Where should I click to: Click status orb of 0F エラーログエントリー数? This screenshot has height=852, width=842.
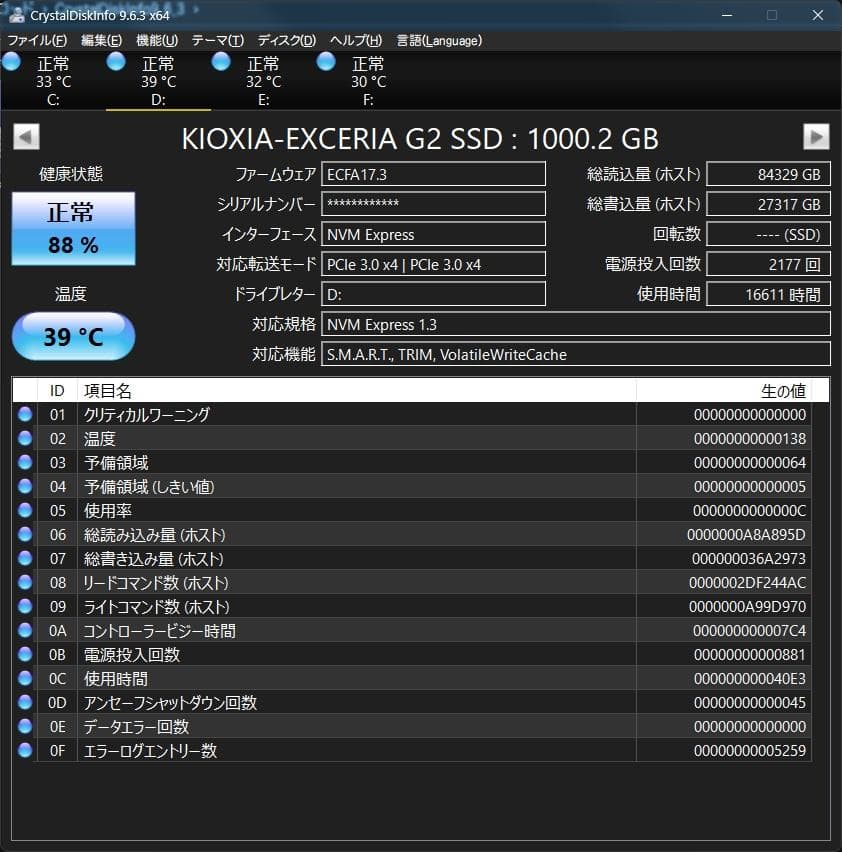[x=25, y=750]
